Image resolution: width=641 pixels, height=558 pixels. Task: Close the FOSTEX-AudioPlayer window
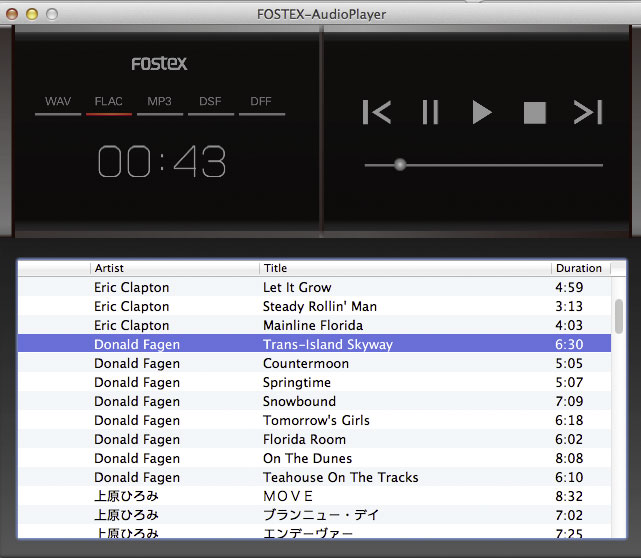12,14
